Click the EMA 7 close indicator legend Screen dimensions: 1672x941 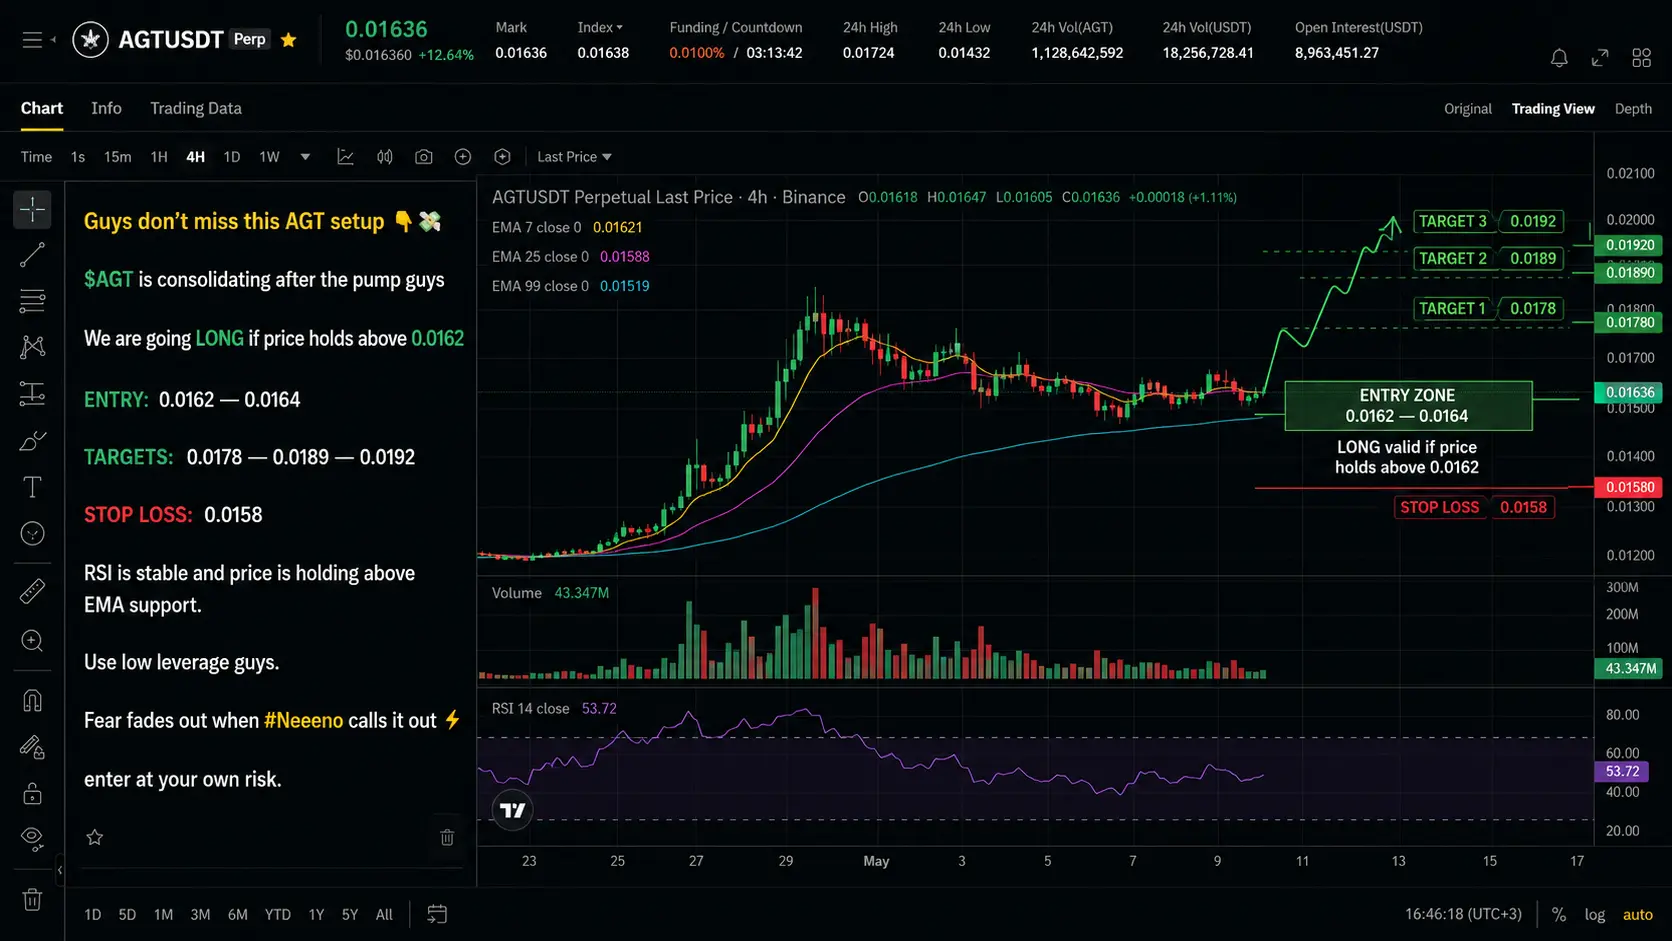tap(567, 227)
